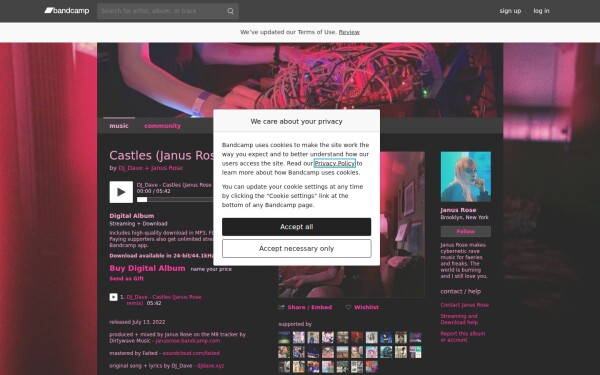Click the 'name your price' text

pyautogui.click(x=211, y=269)
